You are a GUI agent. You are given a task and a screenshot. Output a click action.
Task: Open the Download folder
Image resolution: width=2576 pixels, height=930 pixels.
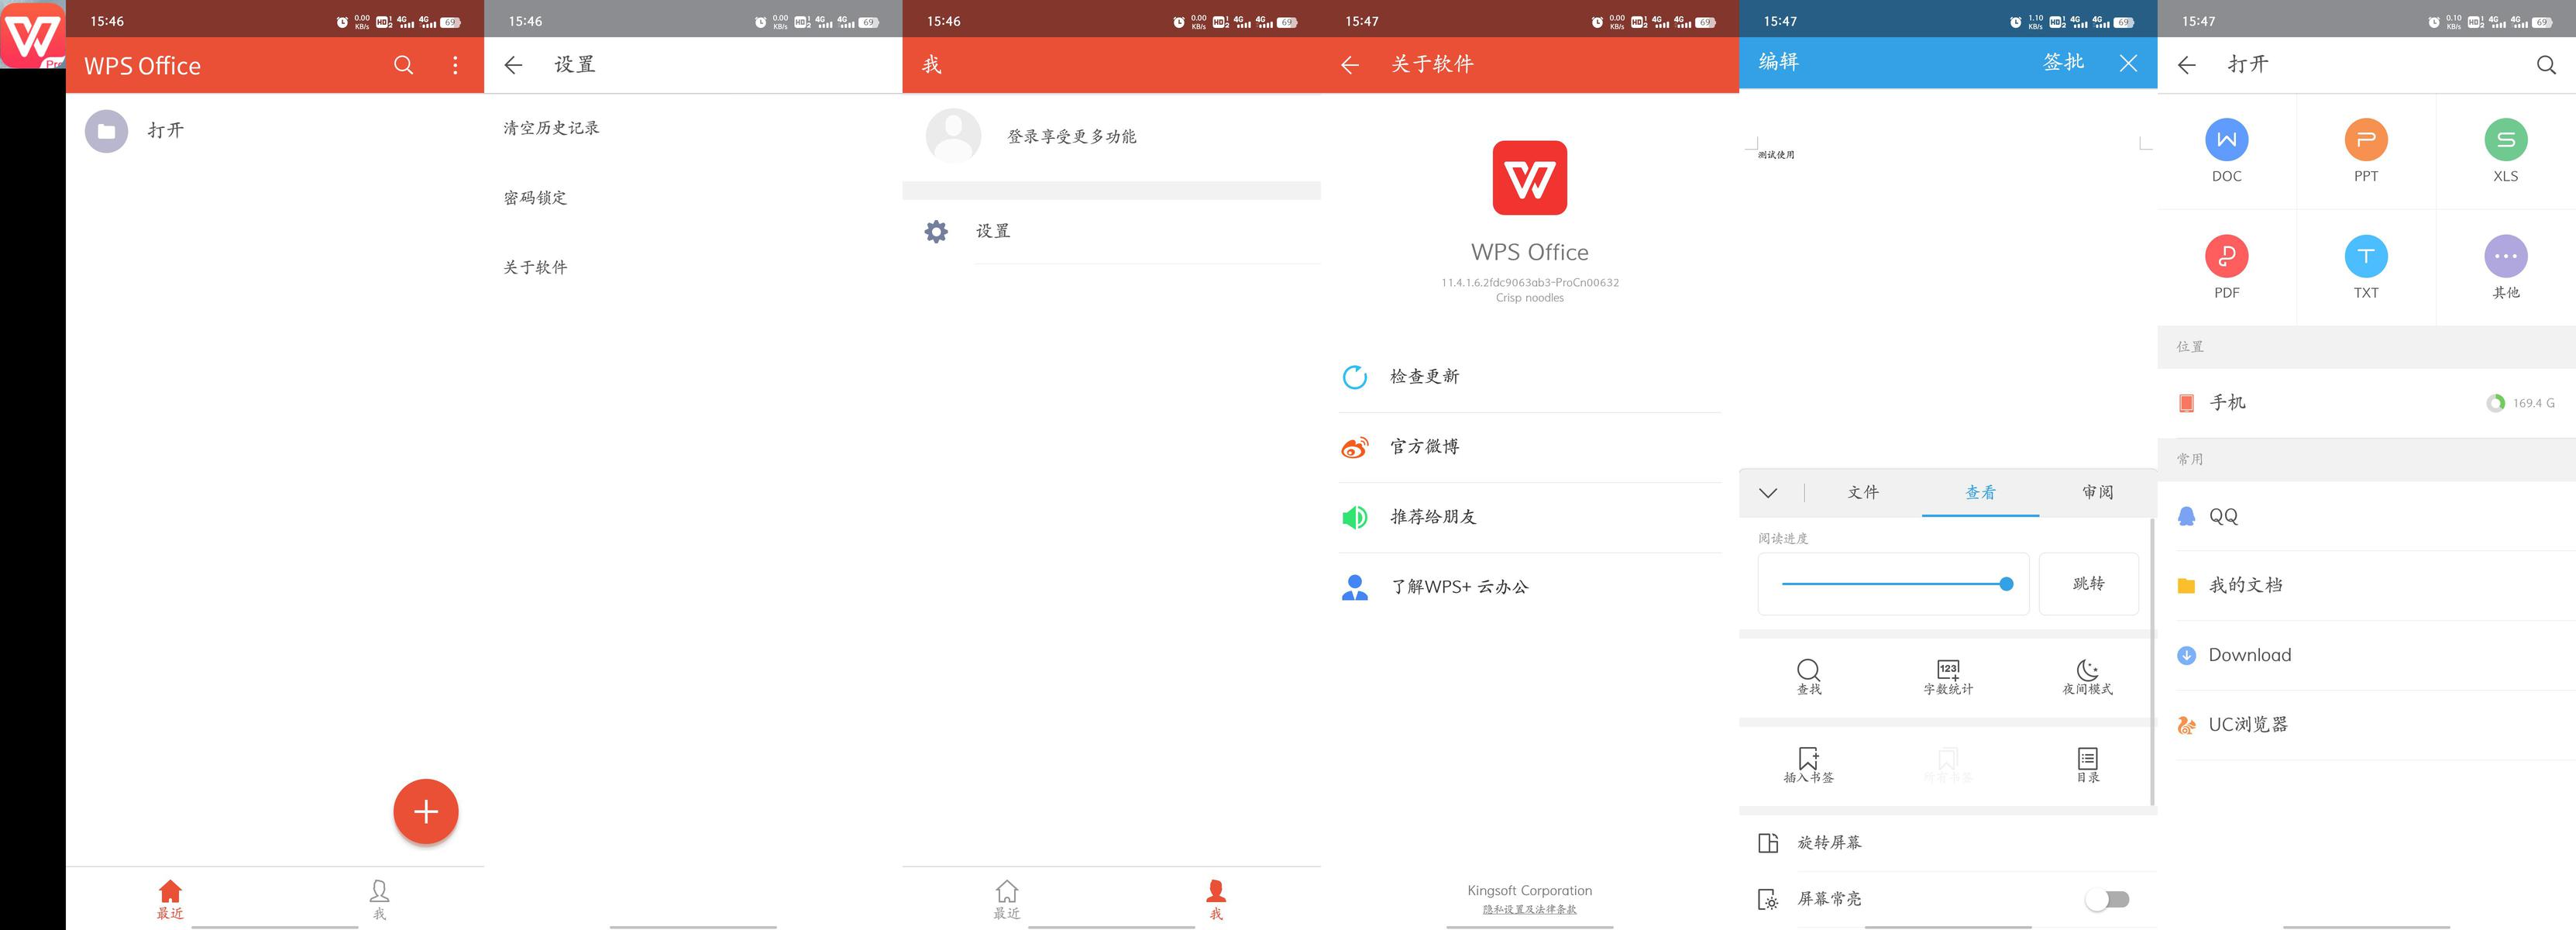point(2366,655)
